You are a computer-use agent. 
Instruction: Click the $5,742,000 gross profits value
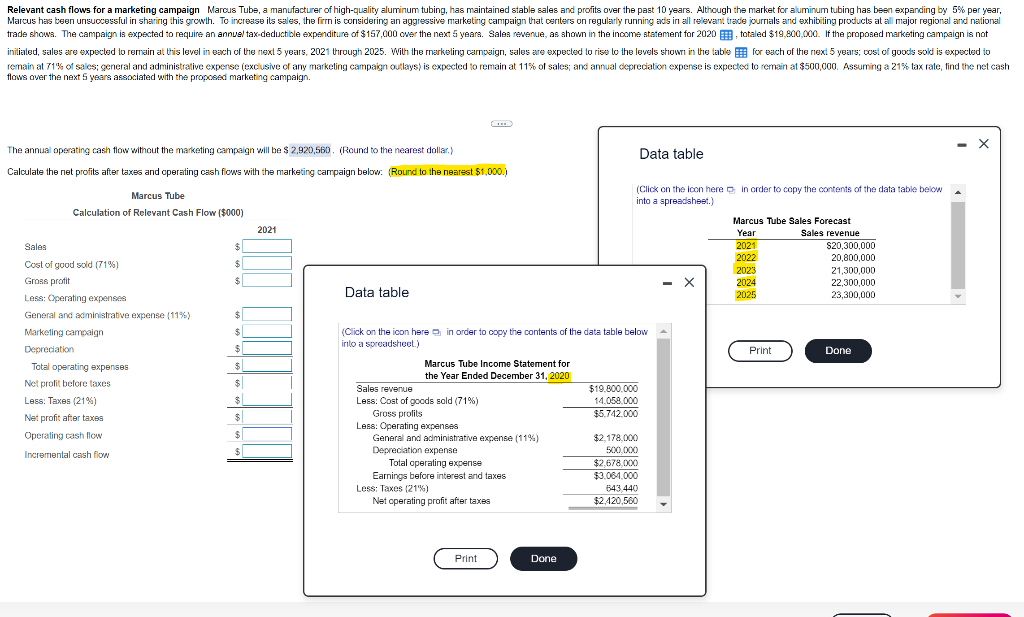click(x=616, y=414)
